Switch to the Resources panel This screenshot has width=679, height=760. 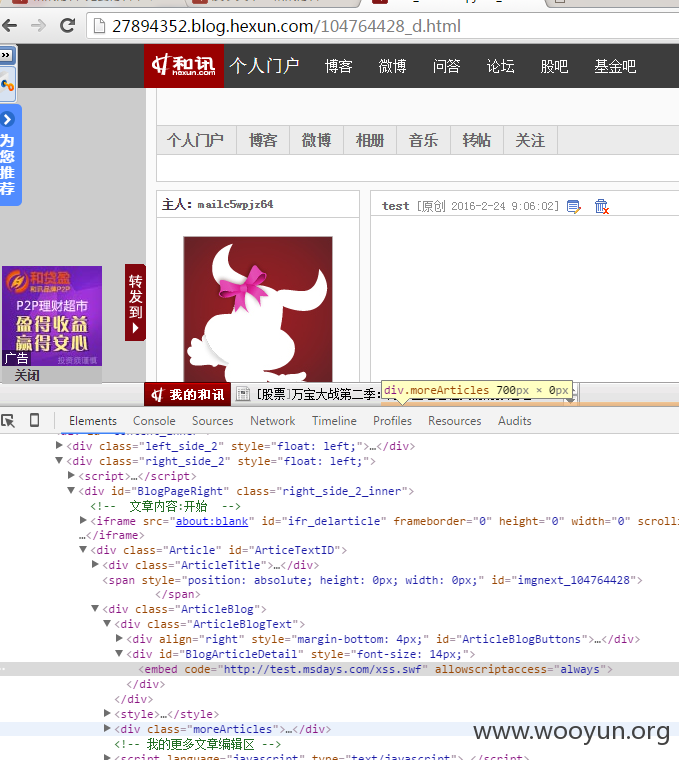click(455, 421)
